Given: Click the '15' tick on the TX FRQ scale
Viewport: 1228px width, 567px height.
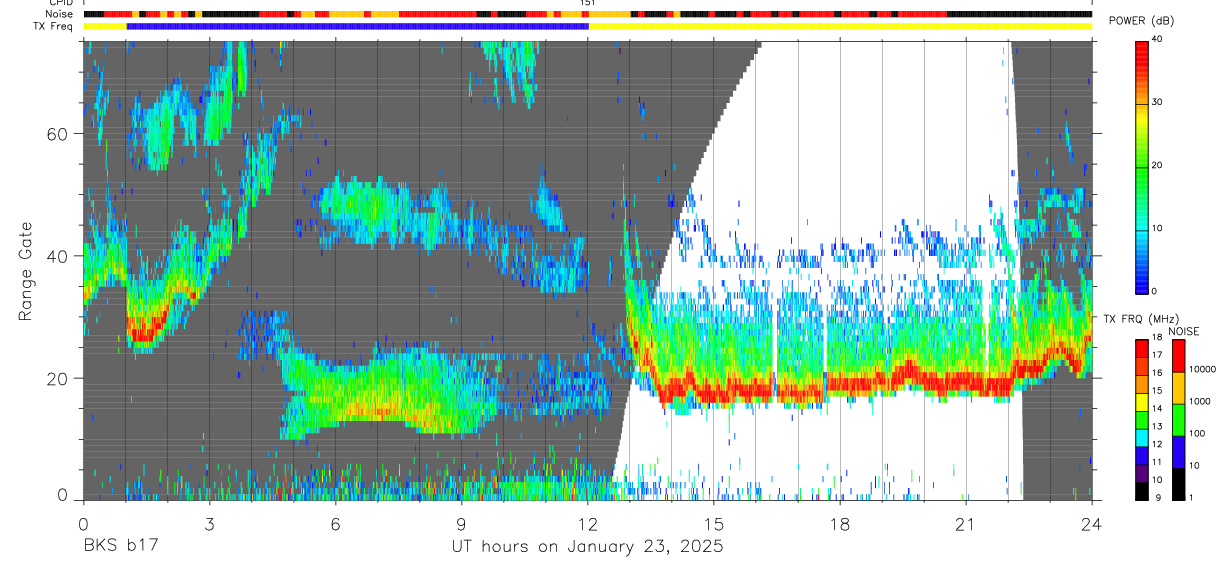Looking at the screenshot, I should tap(1158, 392).
